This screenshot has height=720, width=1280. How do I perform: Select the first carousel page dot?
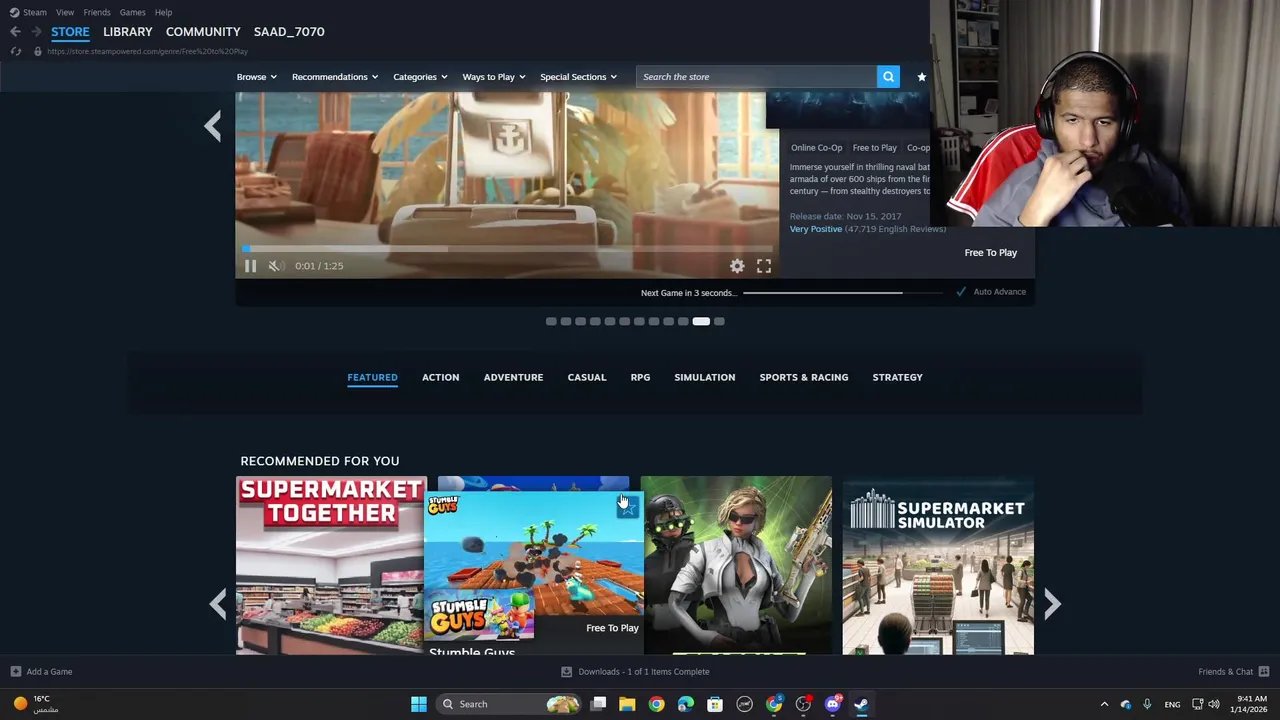(551, 322)
